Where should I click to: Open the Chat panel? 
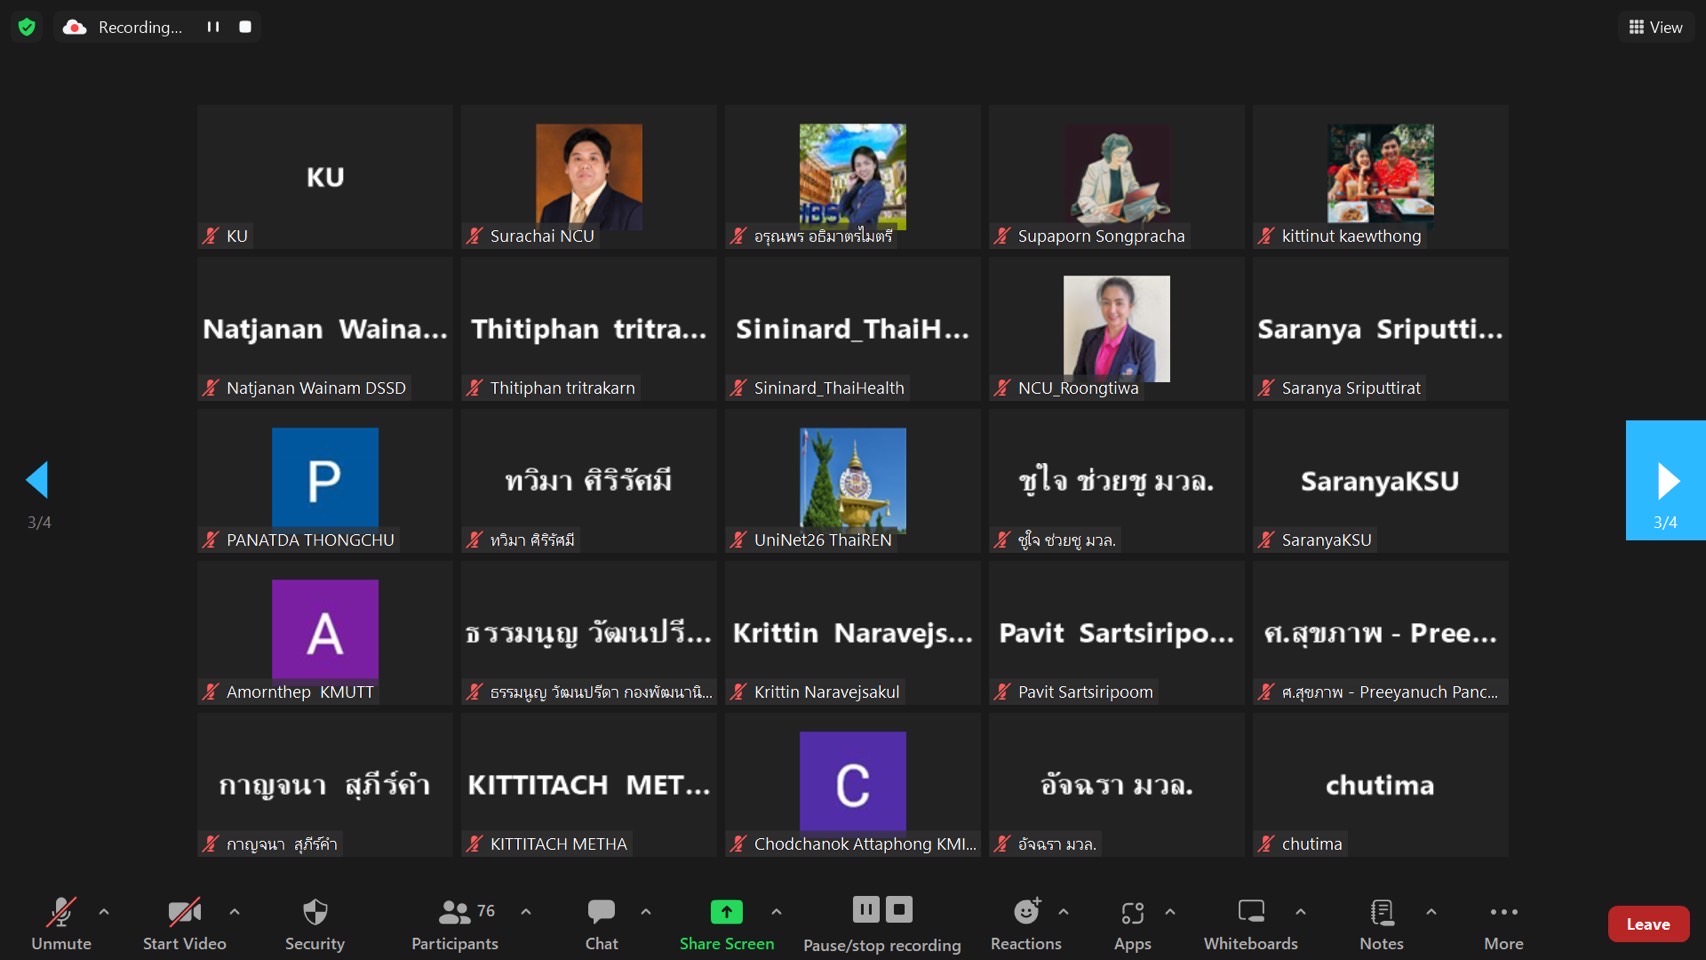[601, 923]
